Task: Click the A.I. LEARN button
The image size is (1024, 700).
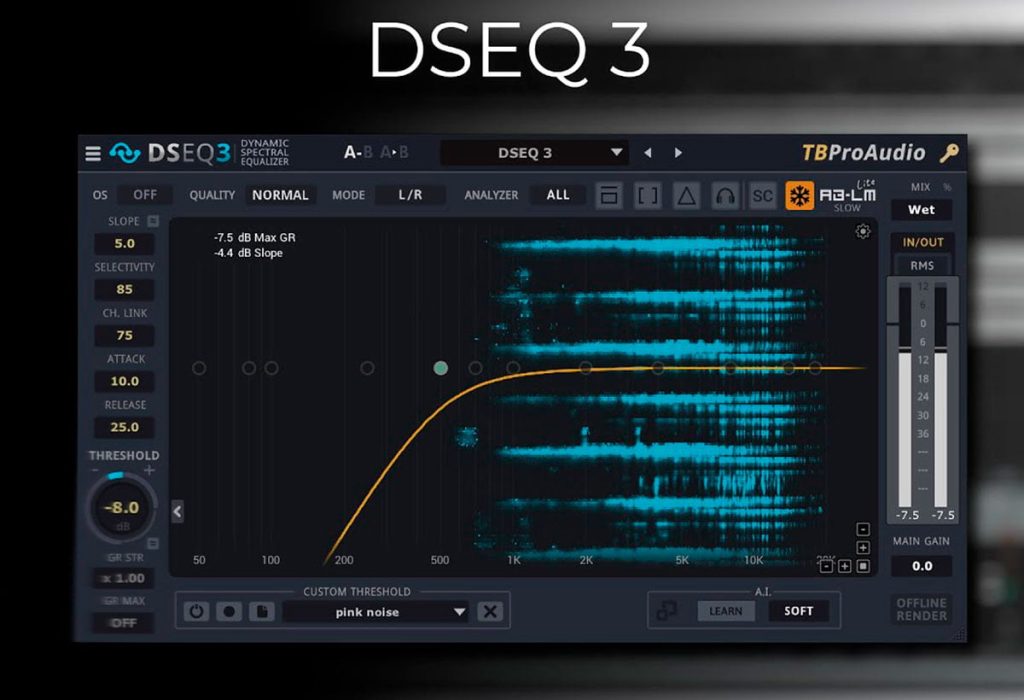Action: pos(726,611)
